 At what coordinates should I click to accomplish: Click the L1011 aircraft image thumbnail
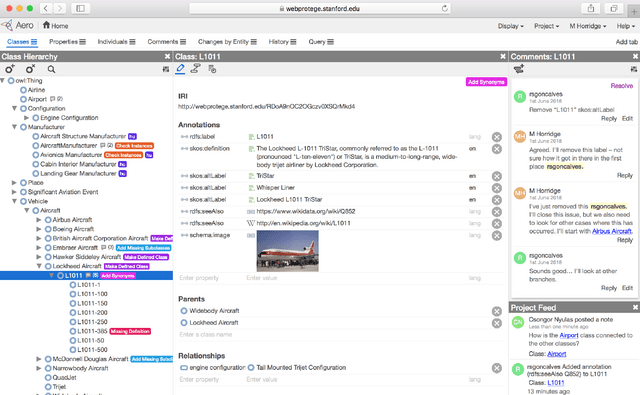pyautogui.click(x=287, y=251)
